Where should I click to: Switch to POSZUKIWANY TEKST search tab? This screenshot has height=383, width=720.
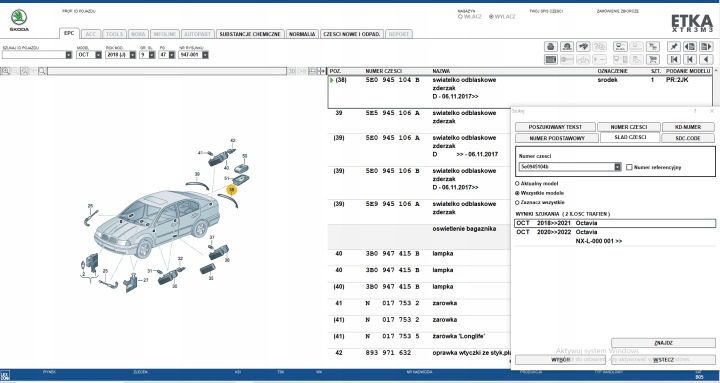(x=555, y=127)
